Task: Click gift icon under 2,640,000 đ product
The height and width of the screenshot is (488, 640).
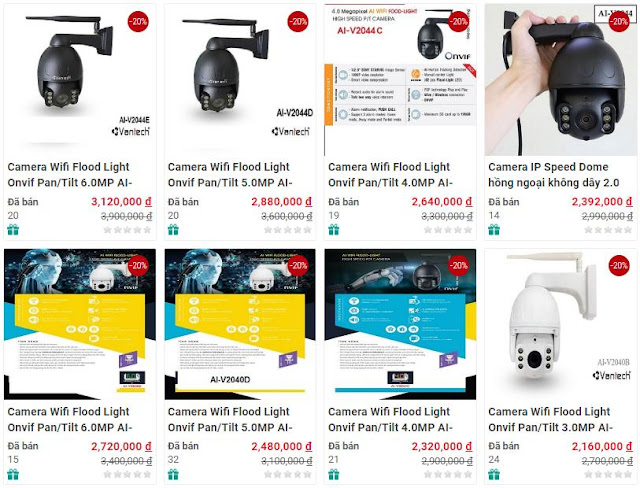Action: (x=334, y=230)
